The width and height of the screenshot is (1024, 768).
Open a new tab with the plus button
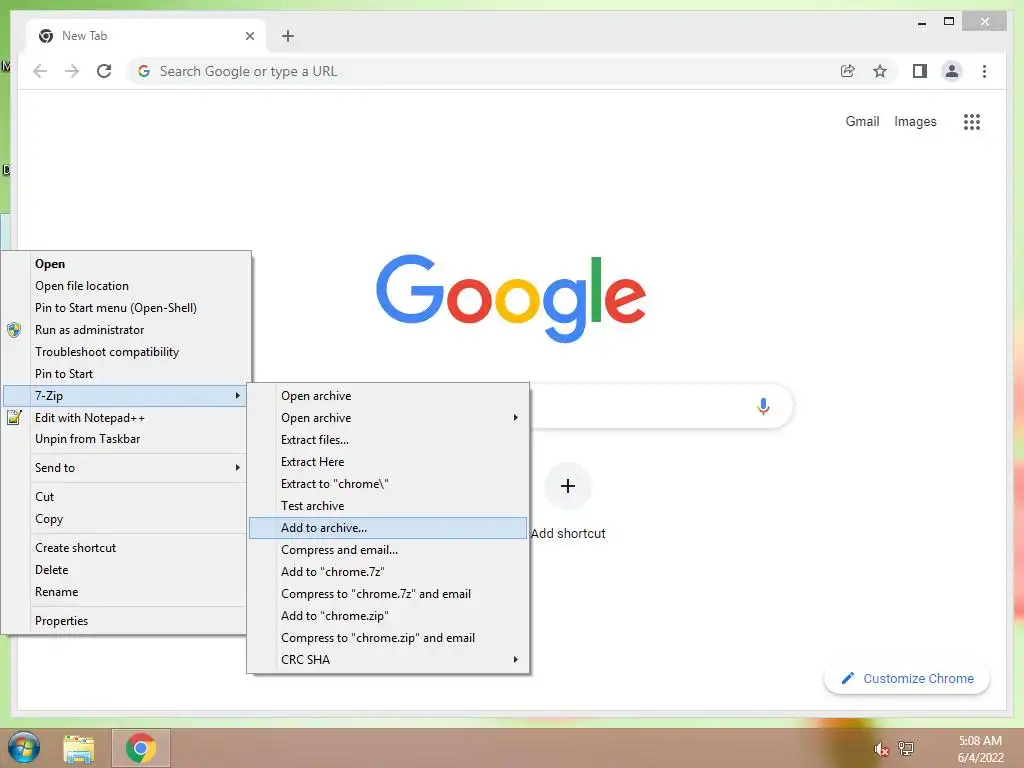click(x=288, y=36)
